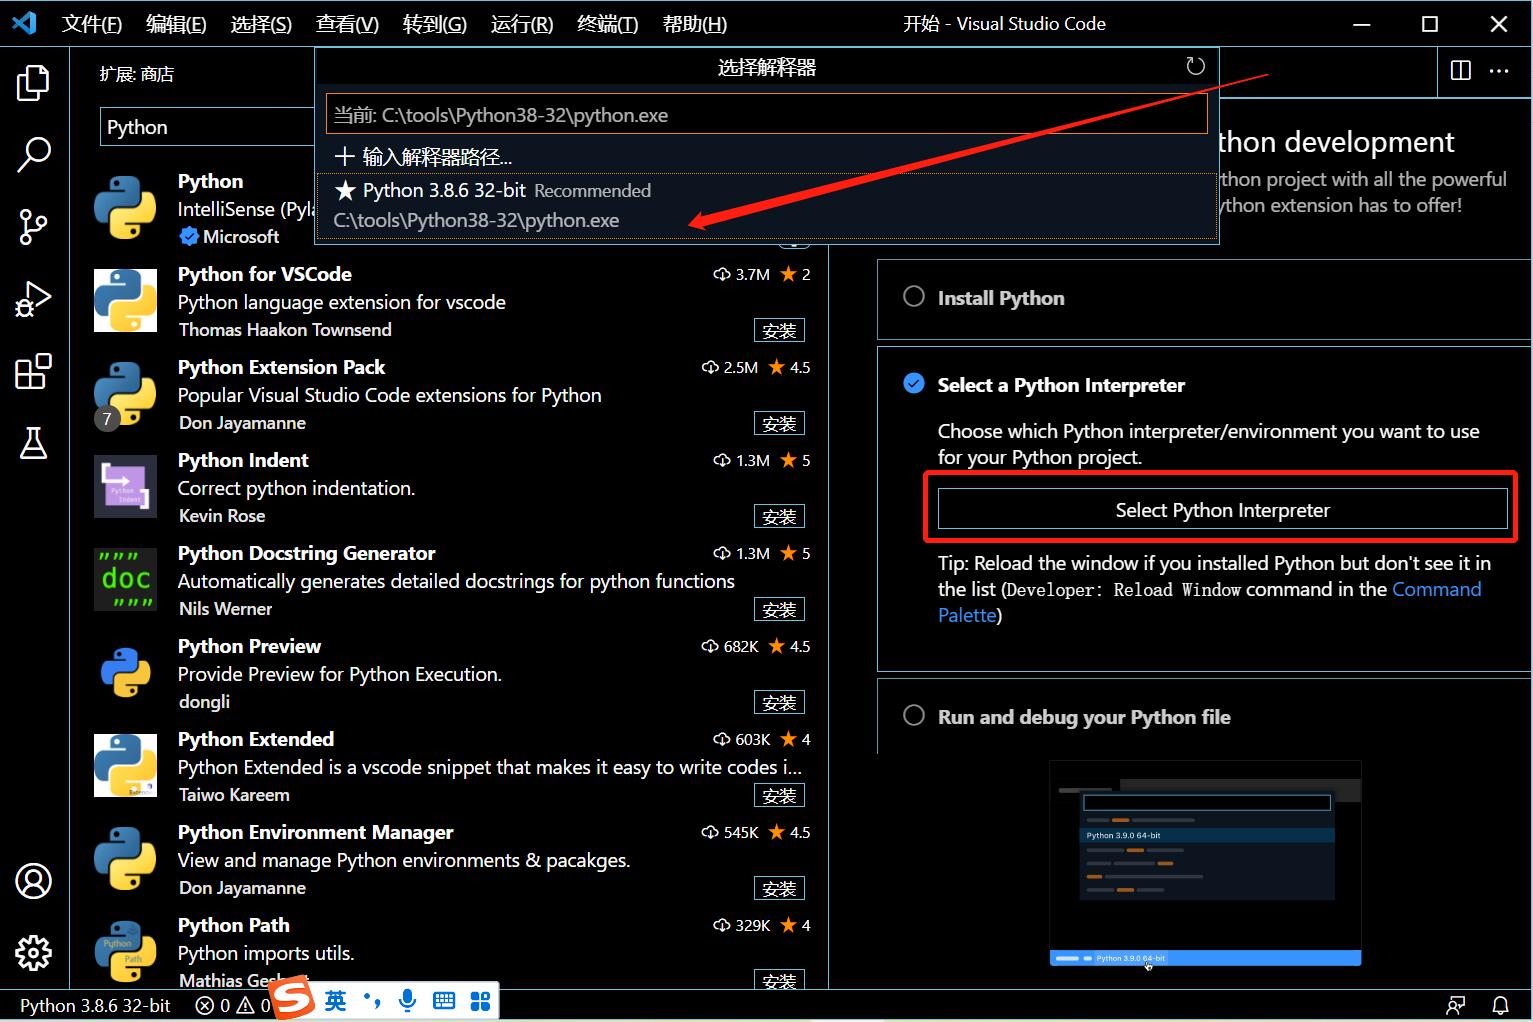
Task: Click the VS Code logo icon
Action: click(24, 23)
